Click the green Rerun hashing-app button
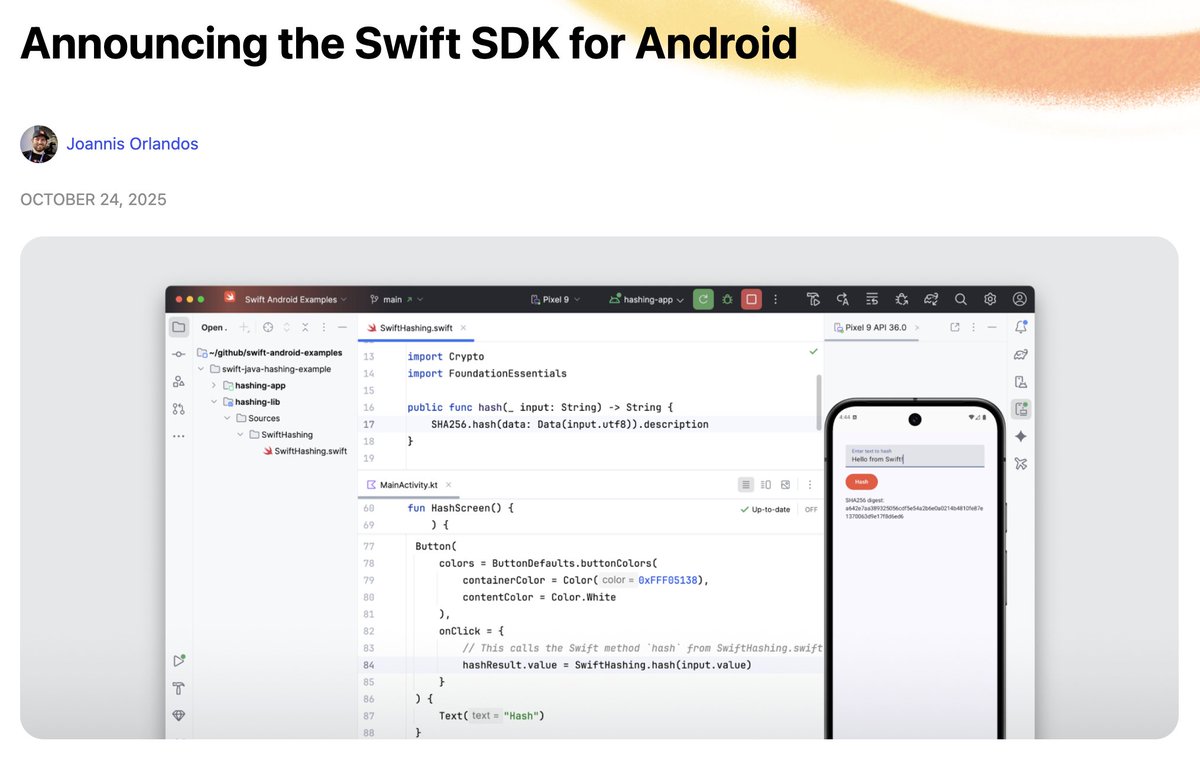 [704, 299]
